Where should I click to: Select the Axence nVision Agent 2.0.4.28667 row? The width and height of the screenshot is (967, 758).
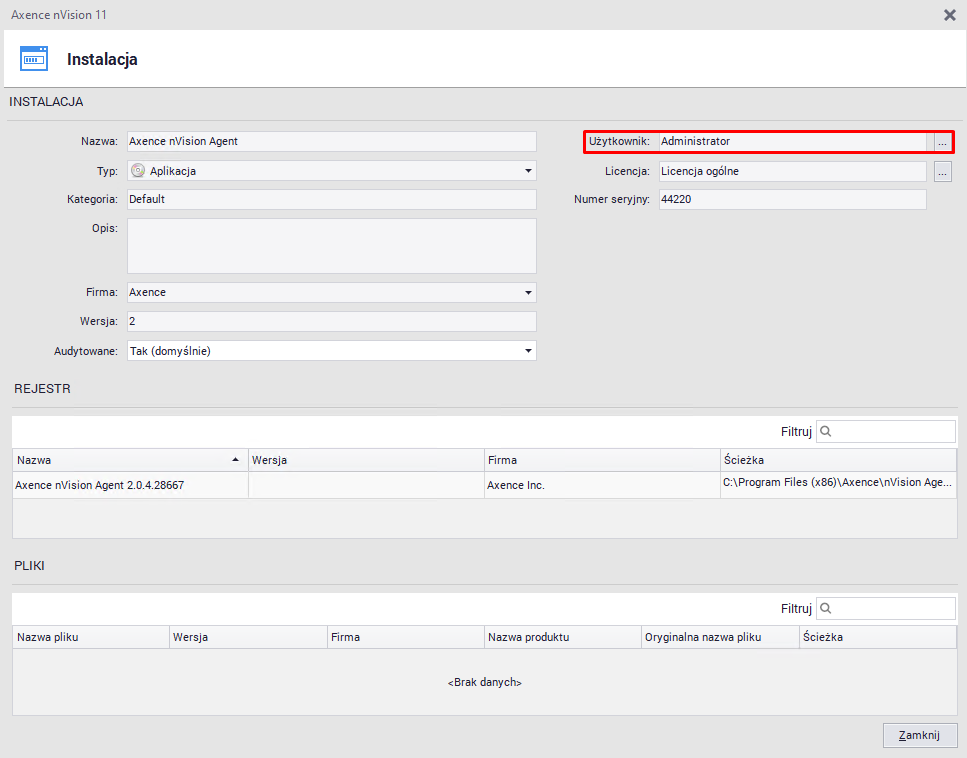pos(130,485)
